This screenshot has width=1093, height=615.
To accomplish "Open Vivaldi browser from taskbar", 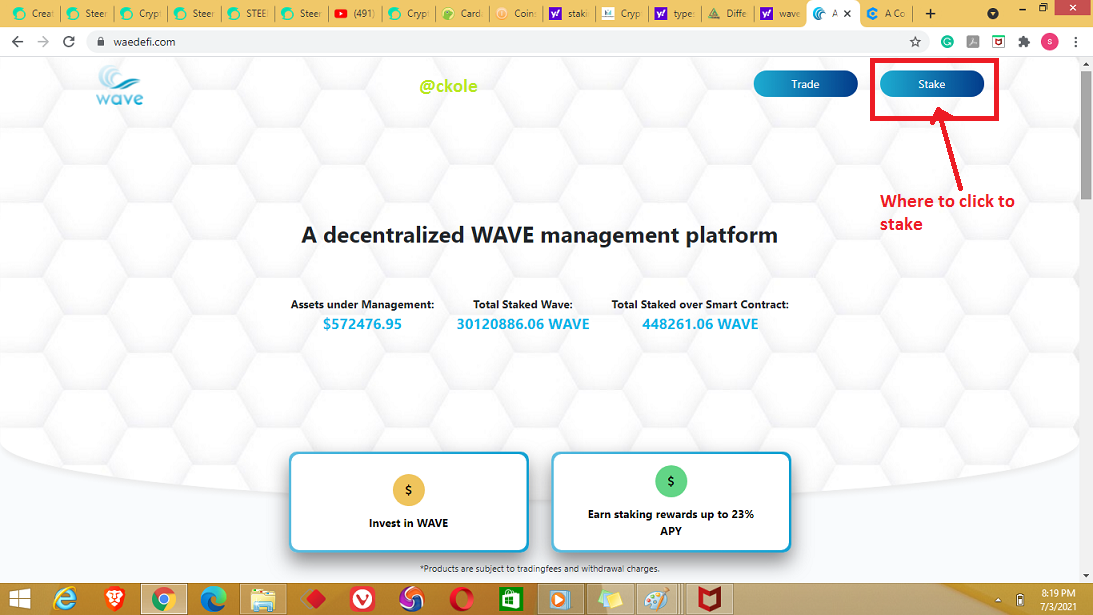I will 362,599.
